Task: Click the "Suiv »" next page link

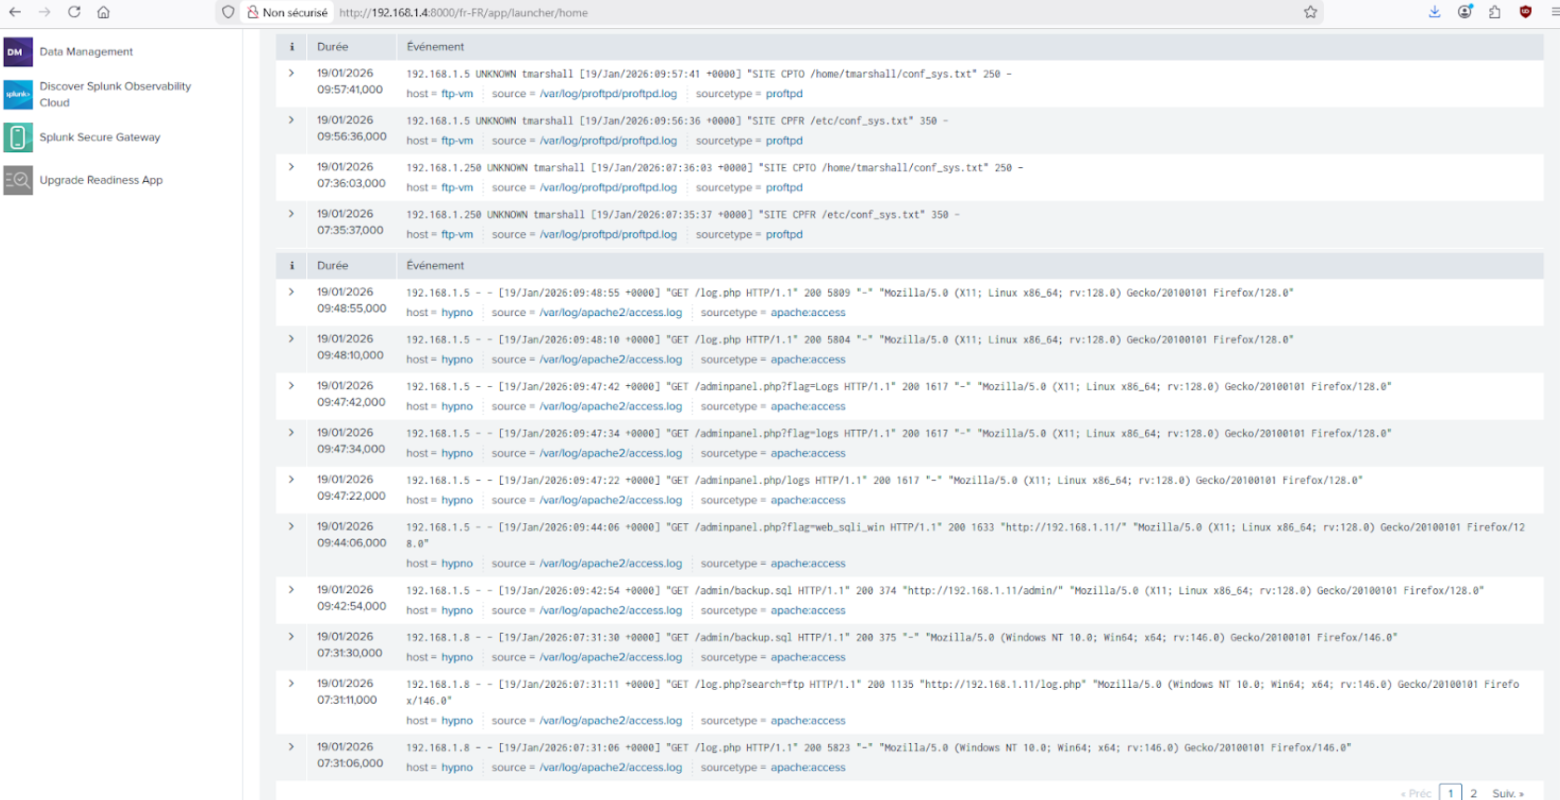Action: pos(1505,792)
